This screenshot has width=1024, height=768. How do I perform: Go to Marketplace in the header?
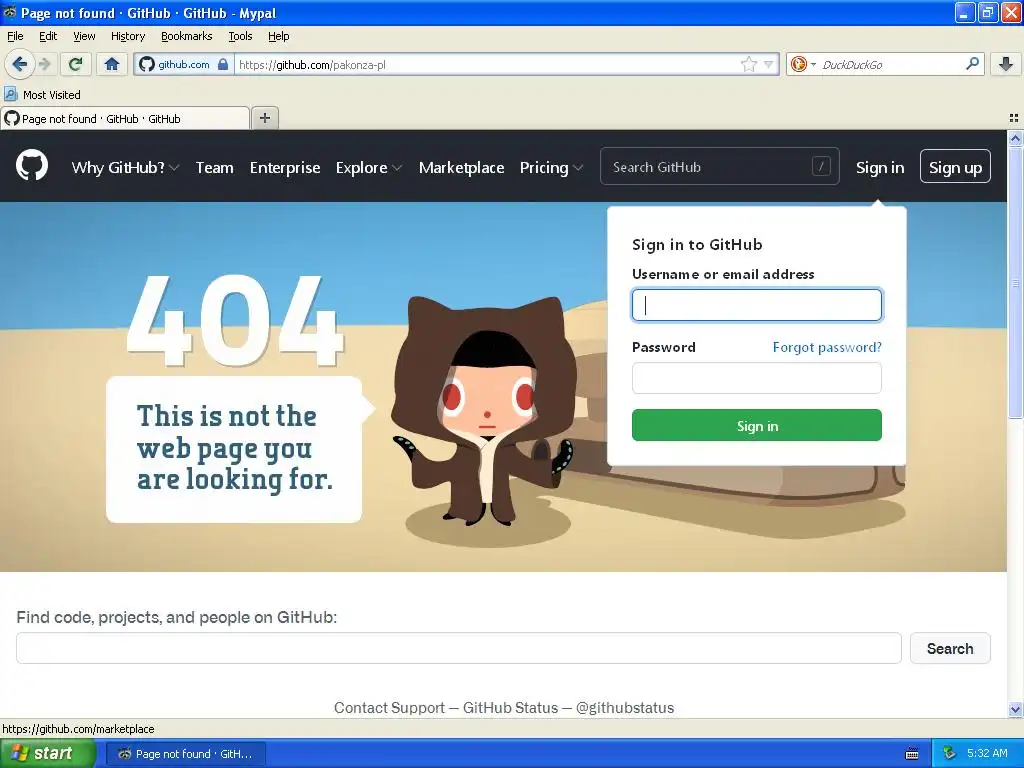[x=461, y=168]
